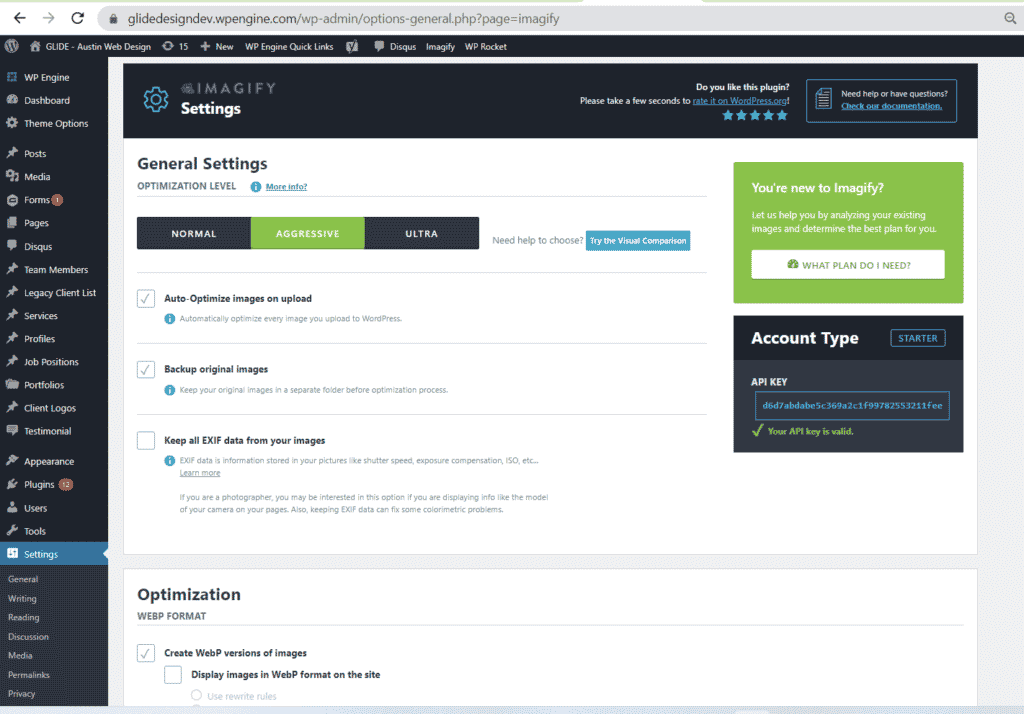
Task: Click What Plan Do I Need button
Action: [848, 265]
